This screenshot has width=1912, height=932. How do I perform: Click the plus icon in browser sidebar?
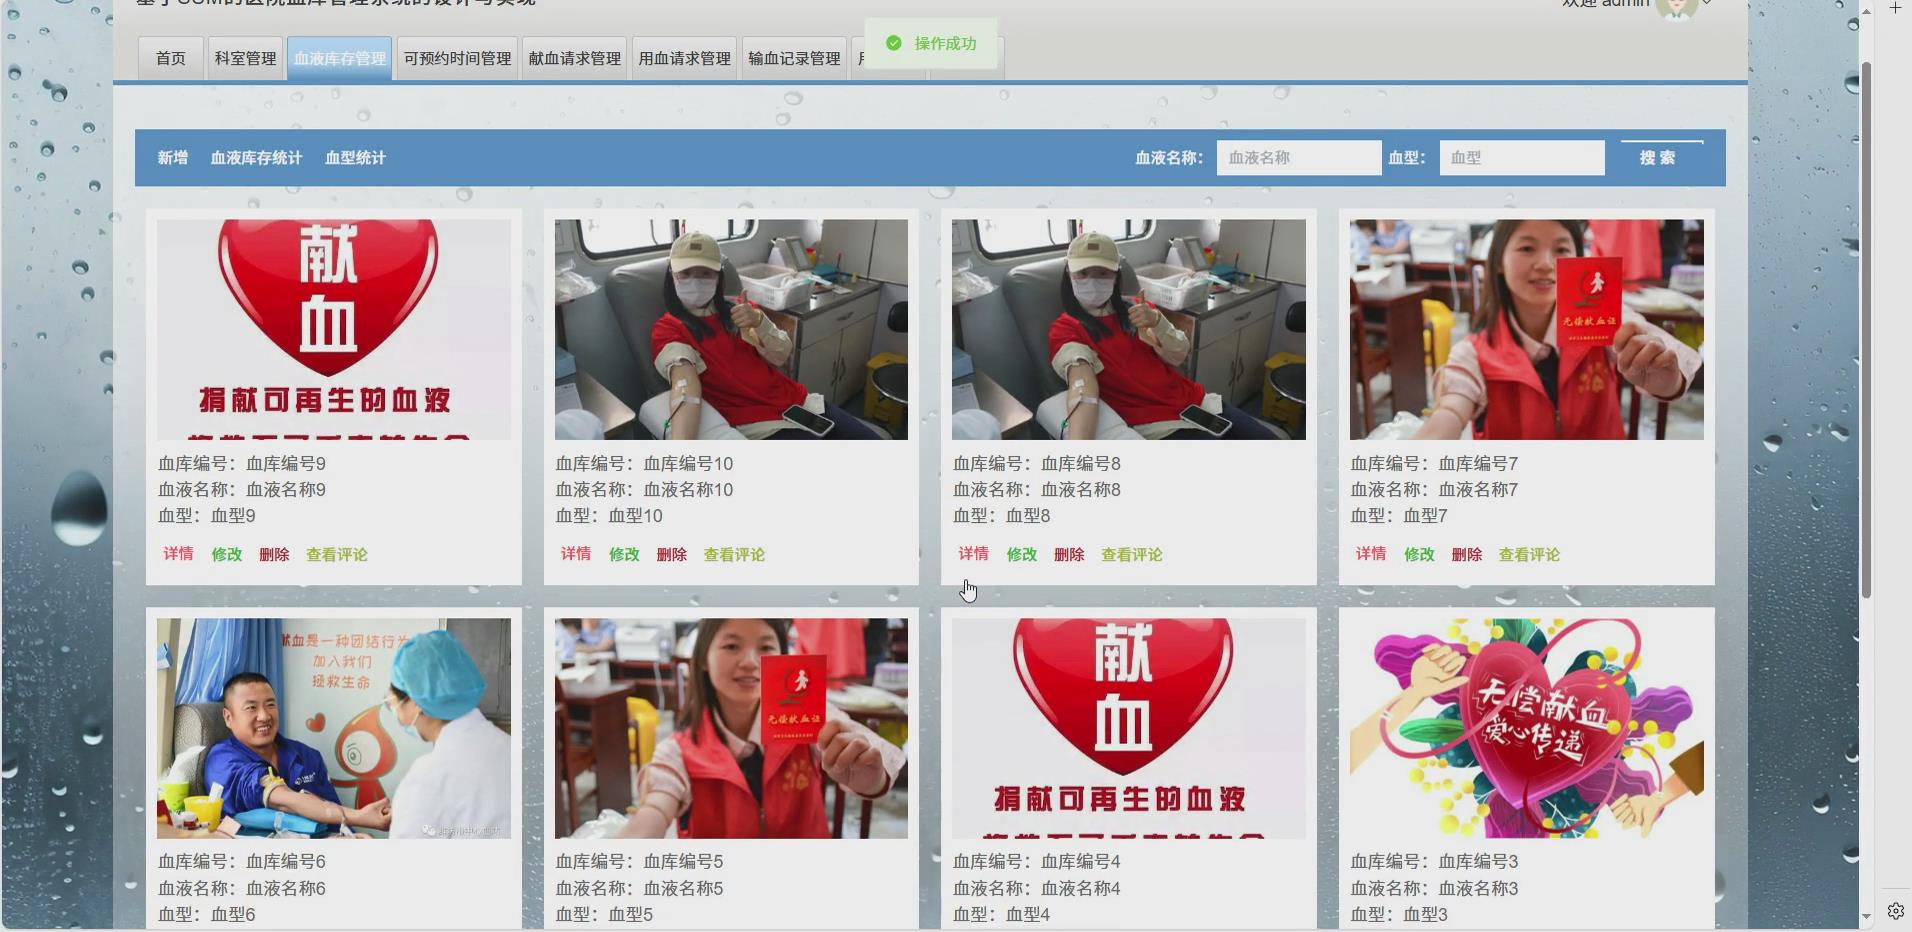(x=1895, y=8)
